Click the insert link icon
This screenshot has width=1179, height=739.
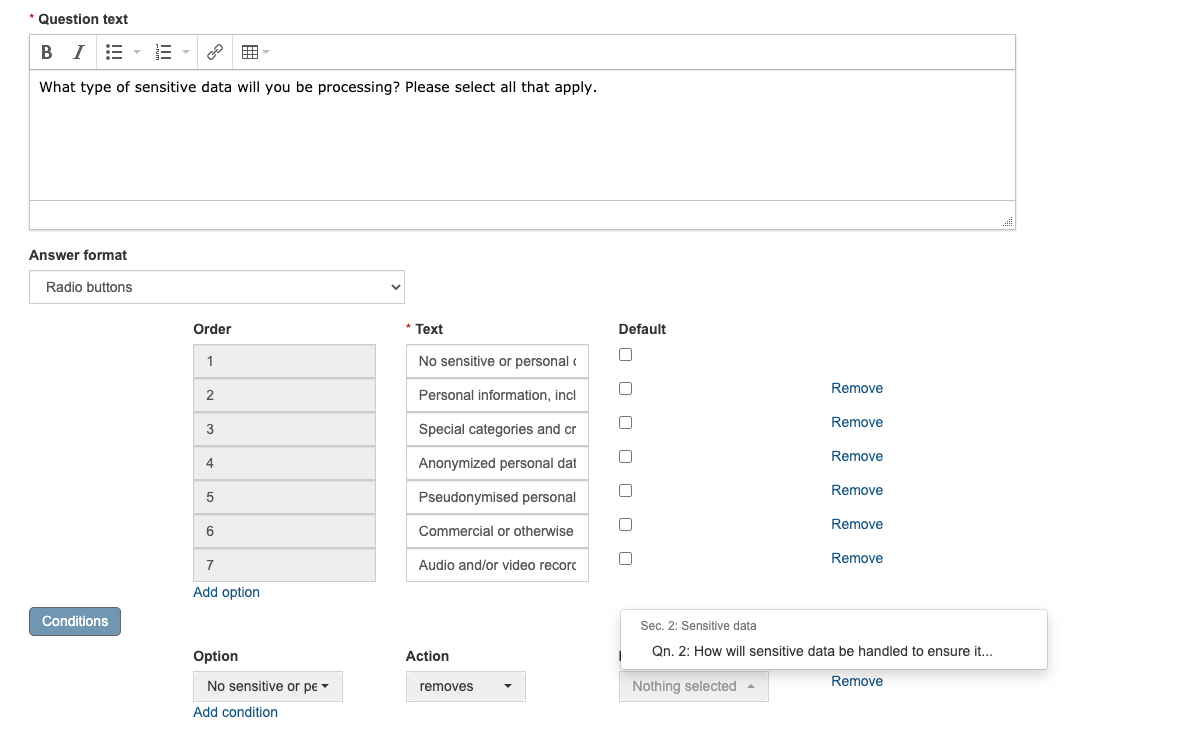pos(214,52)
